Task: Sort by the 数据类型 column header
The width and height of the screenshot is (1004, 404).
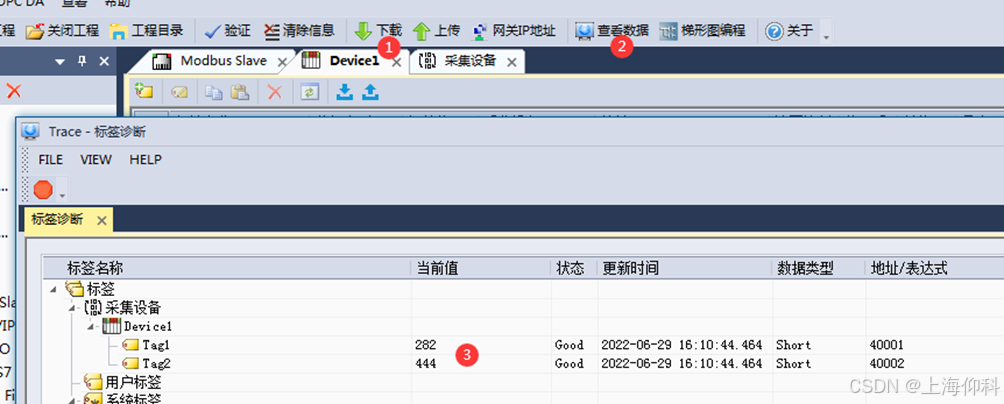Action: coord(818,268)
